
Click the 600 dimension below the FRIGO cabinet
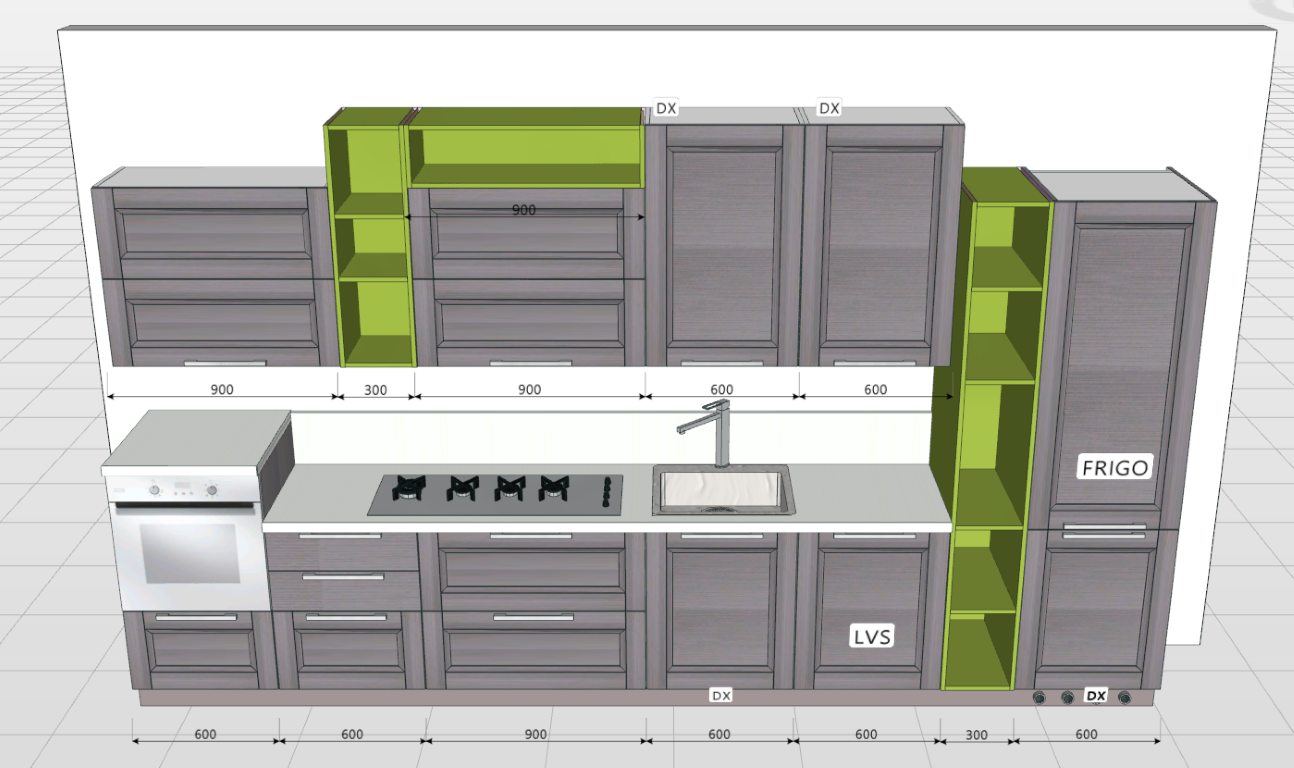(x=1086, y=734)
